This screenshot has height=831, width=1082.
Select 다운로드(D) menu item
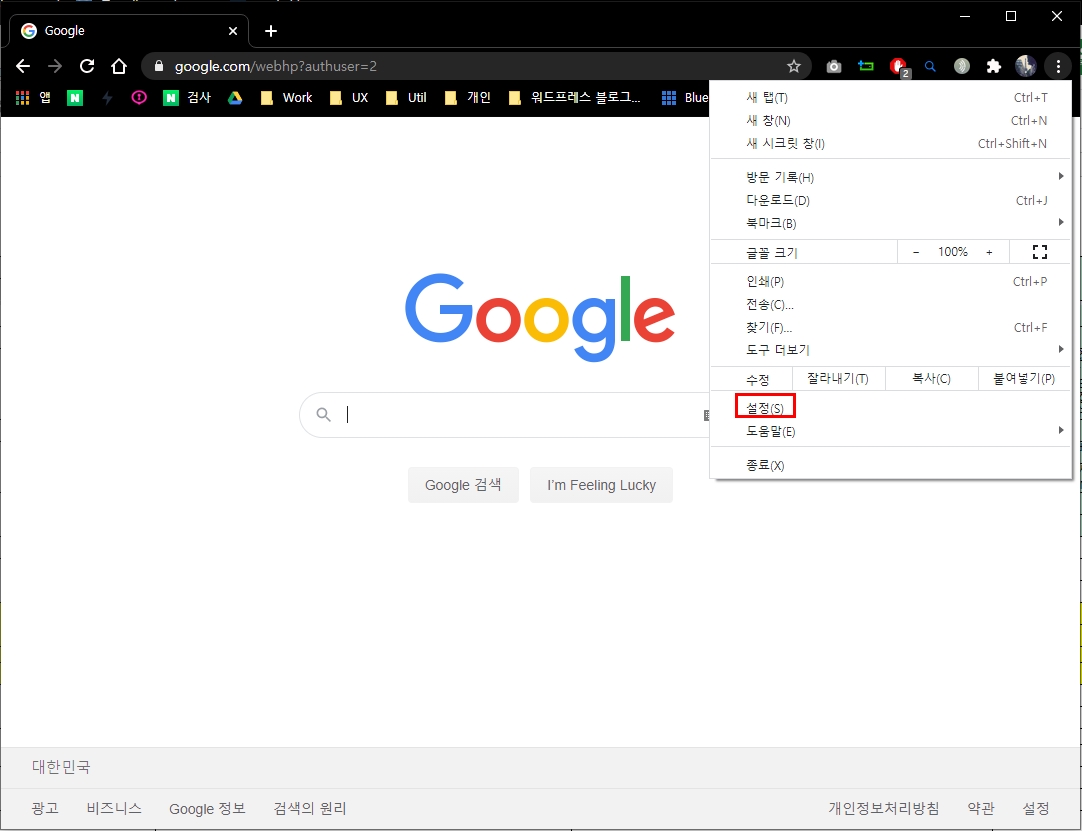pos(890,200)
